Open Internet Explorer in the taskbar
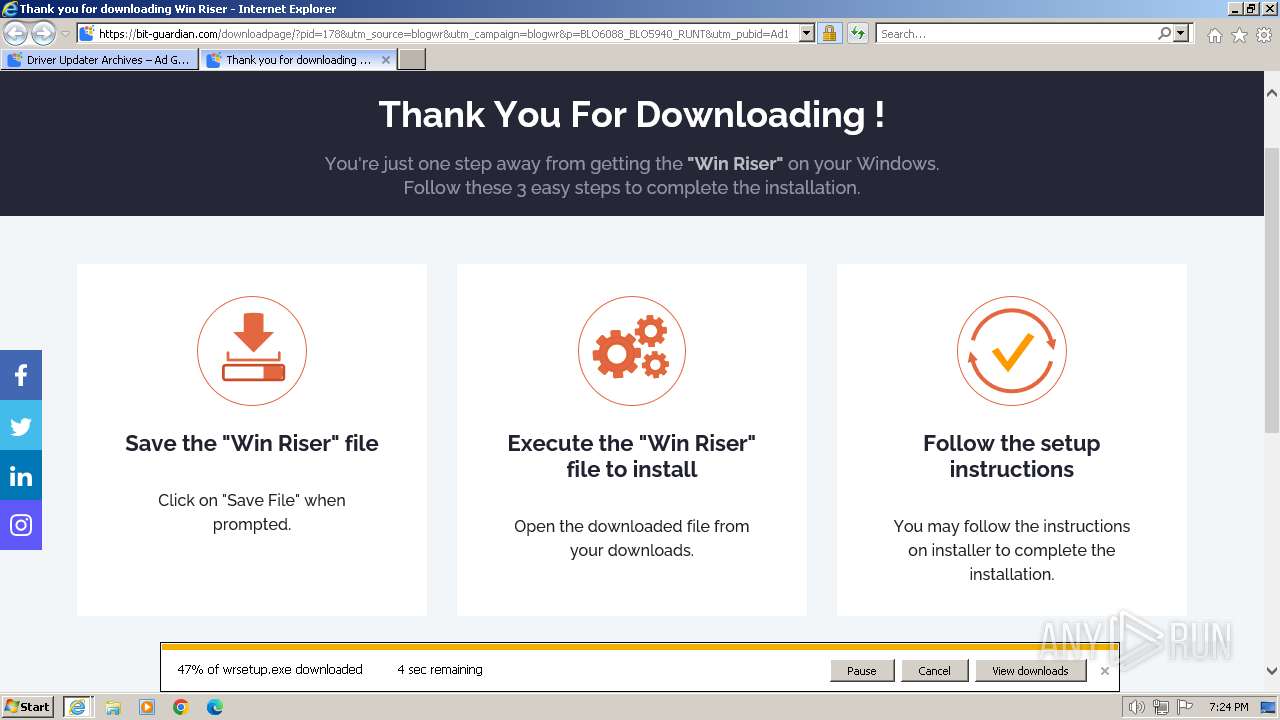The height and width of the screenshot is (720, 1280). [x=77, y=707]
